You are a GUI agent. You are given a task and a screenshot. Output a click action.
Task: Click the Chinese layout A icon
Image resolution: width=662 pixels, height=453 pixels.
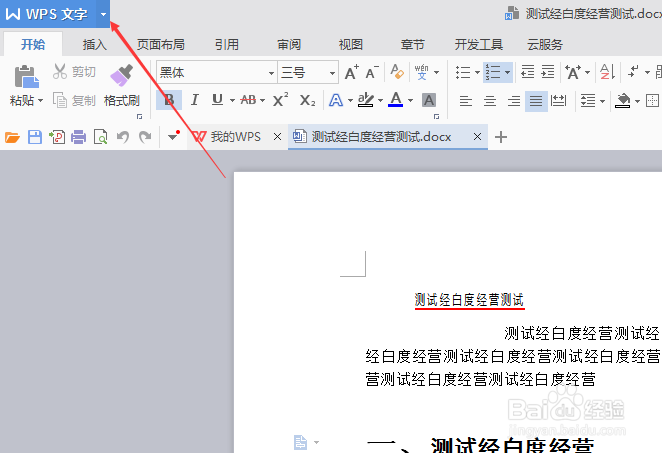click(x=573, y=72)
